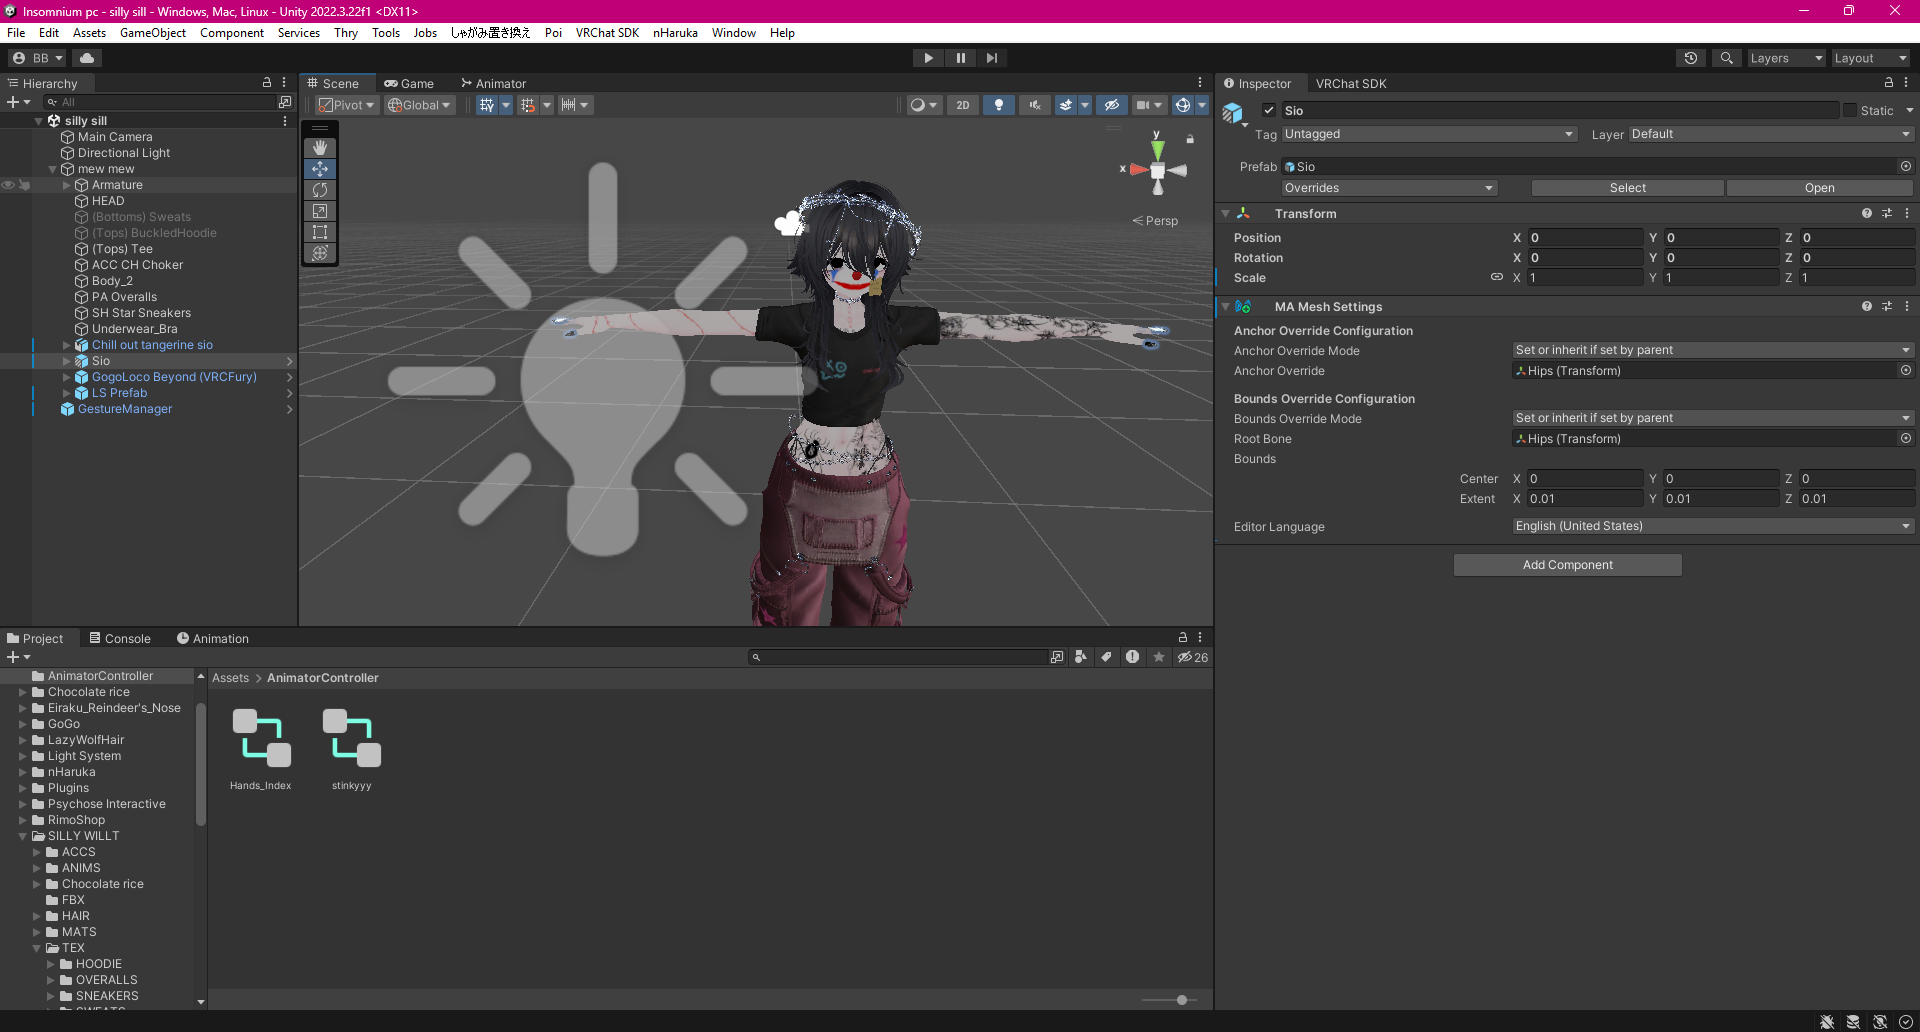This screenshot has width=1920, height=1032.
Task: Click the prefab Open button
Action: (1819, 188)
